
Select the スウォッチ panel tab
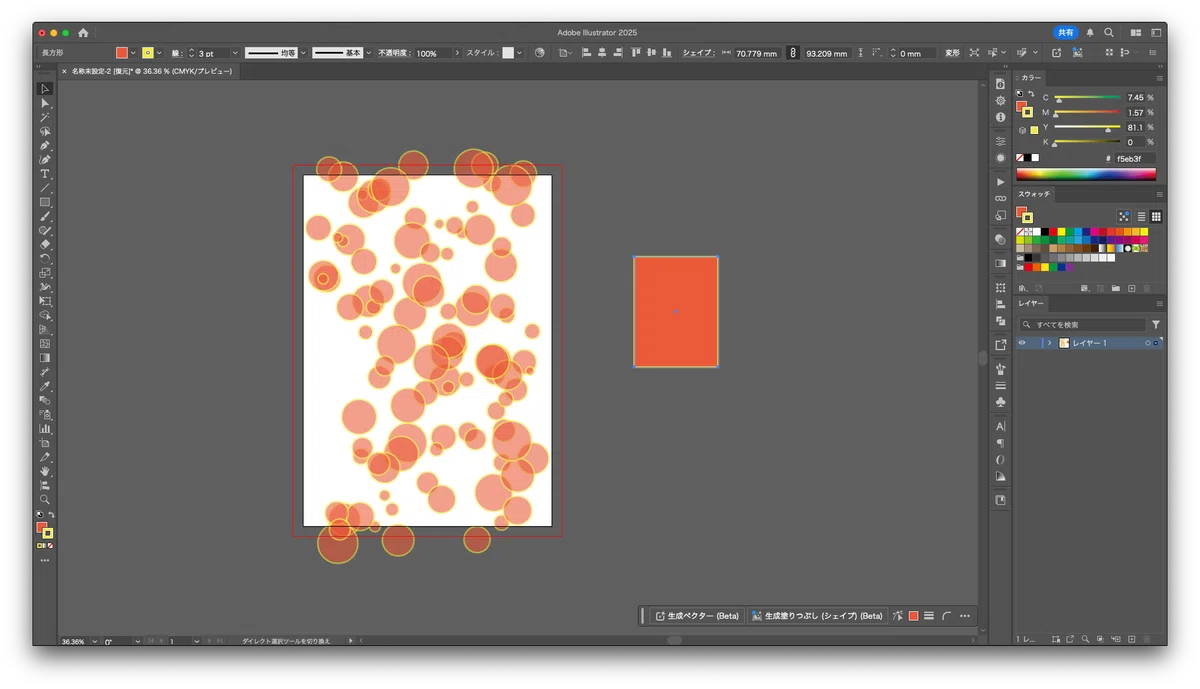tap(1034, 194)
